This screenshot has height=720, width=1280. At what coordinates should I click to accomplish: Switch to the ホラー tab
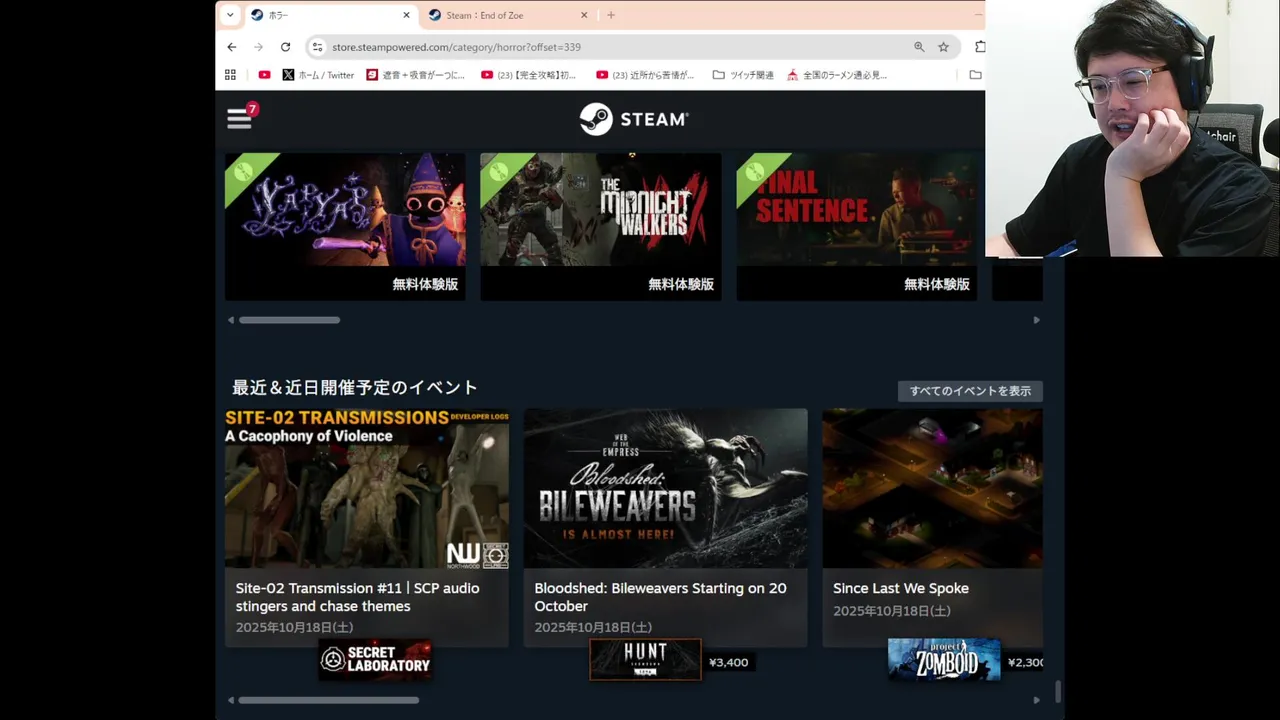(x=331, y=15)
